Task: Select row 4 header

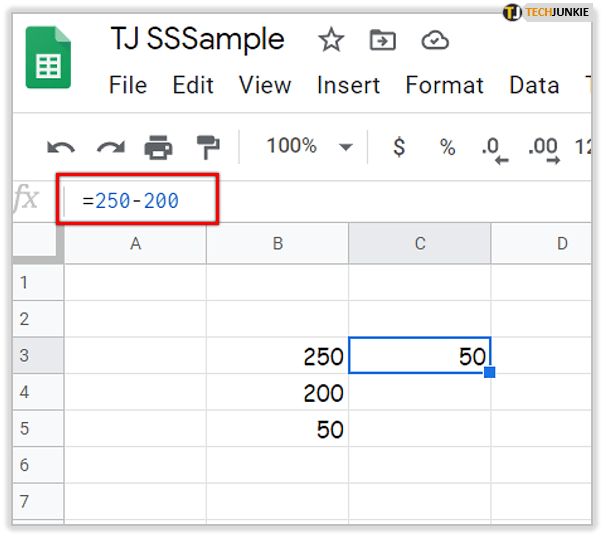Action: tap(25, 393)
